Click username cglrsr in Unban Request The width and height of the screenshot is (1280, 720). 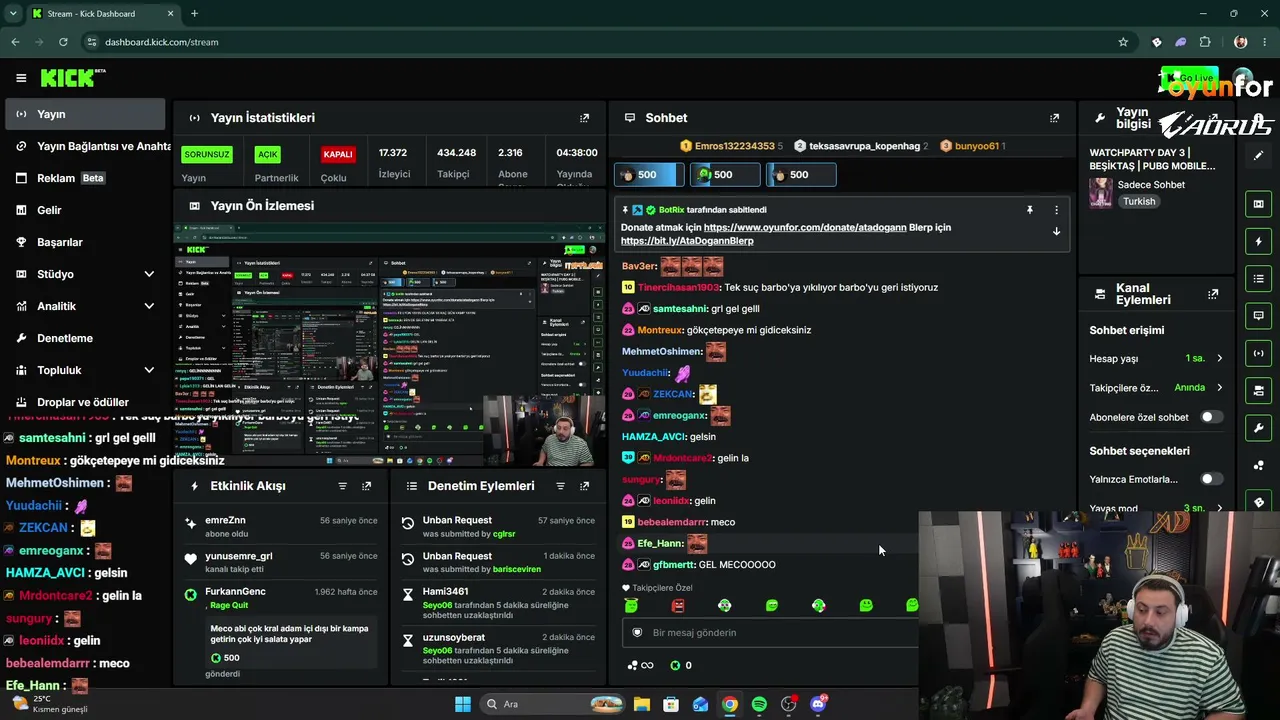click(504, 534)
